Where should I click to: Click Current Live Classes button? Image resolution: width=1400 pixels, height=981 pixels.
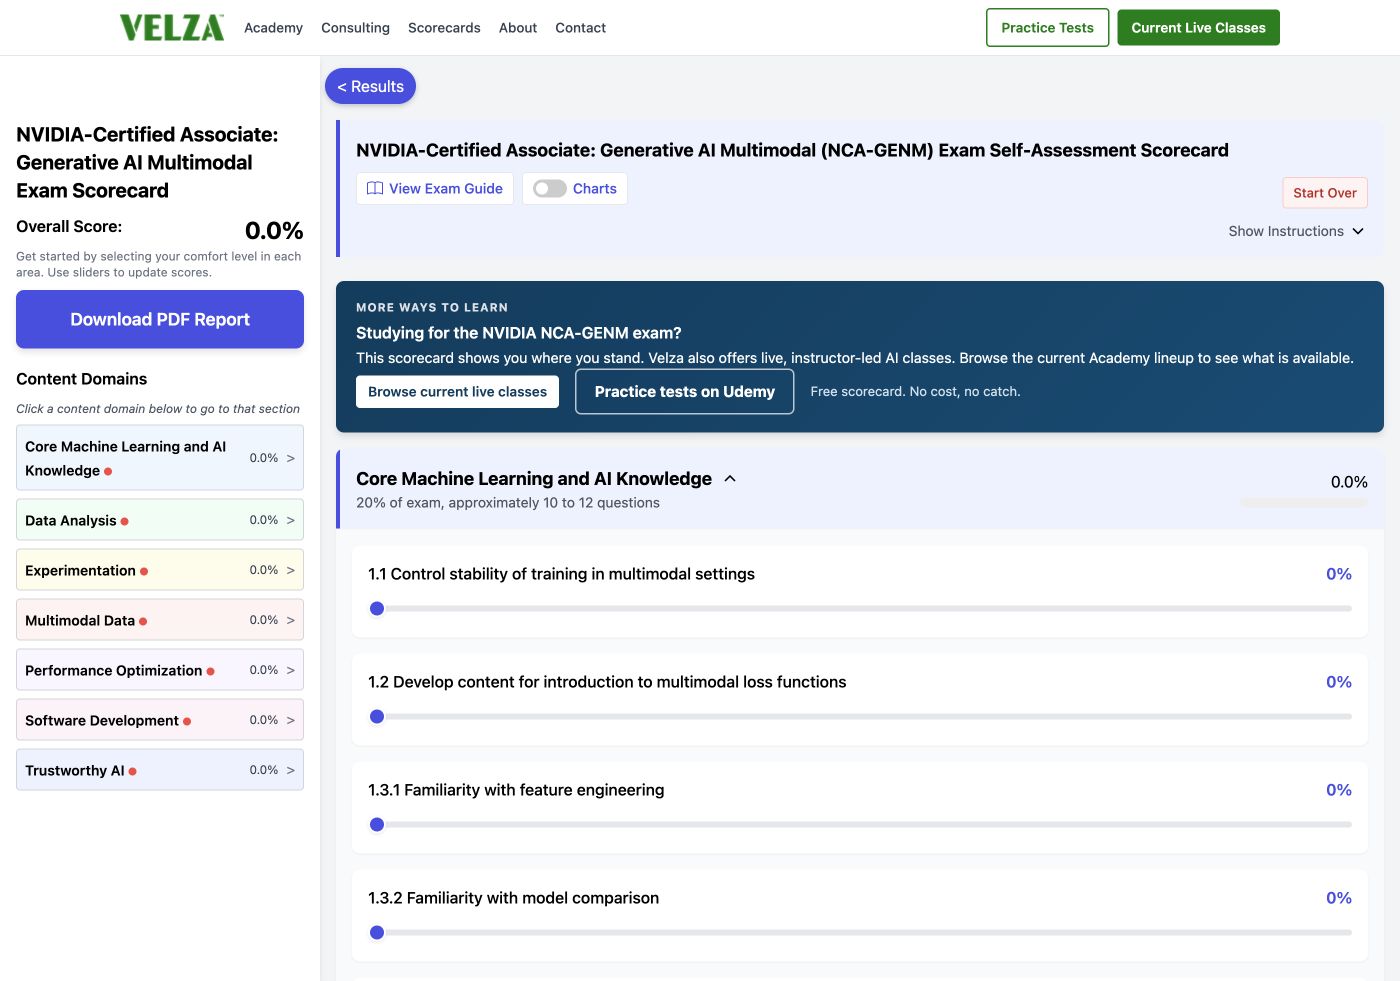(1198, 28)
